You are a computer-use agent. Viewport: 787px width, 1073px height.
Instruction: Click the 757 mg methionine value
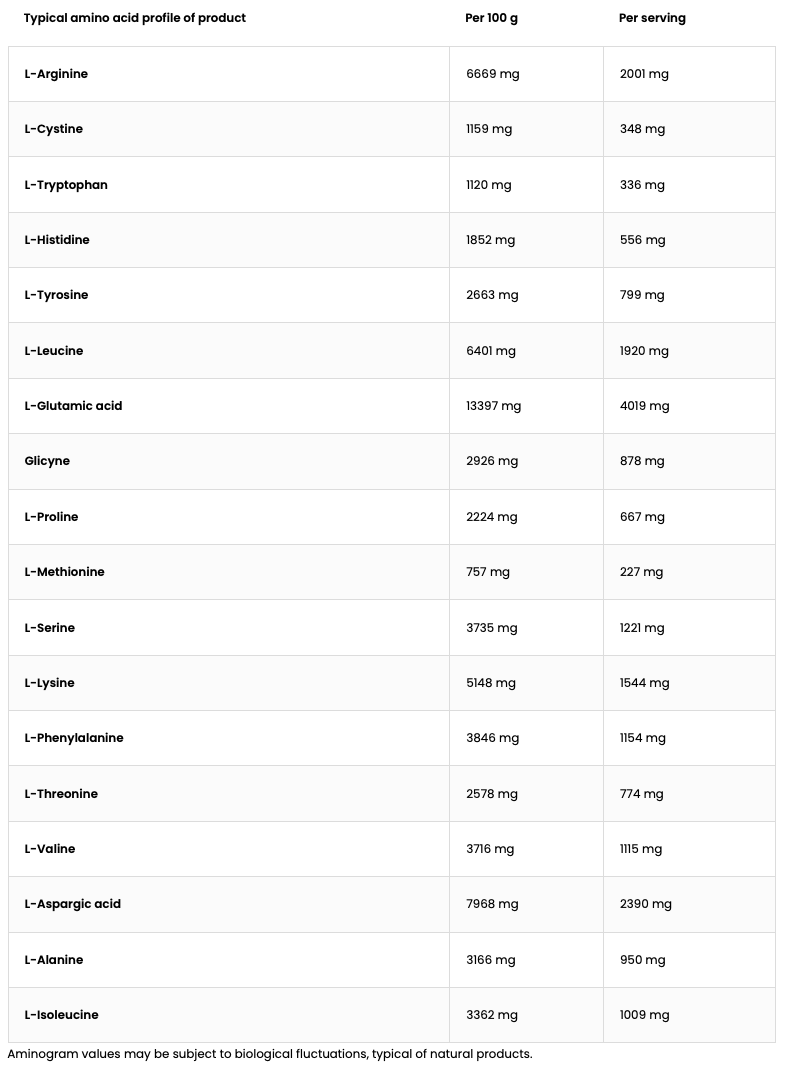click(488, 572)
